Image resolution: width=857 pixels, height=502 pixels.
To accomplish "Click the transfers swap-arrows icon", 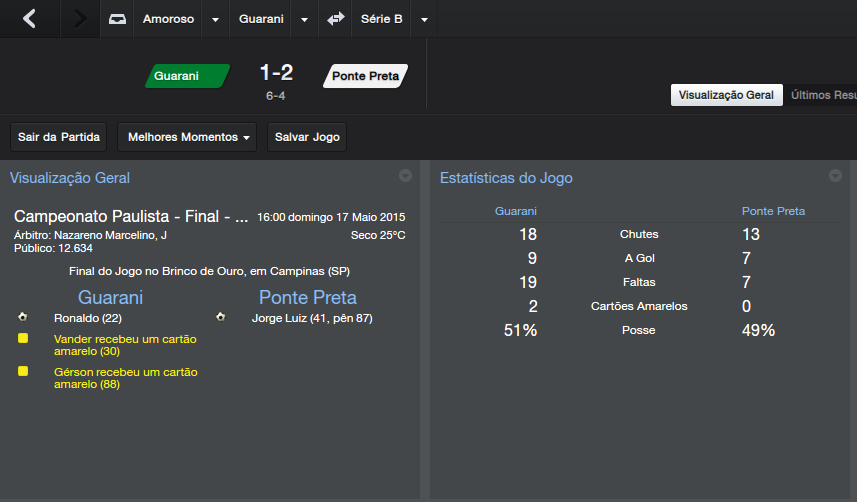I will tap(336, 19).
